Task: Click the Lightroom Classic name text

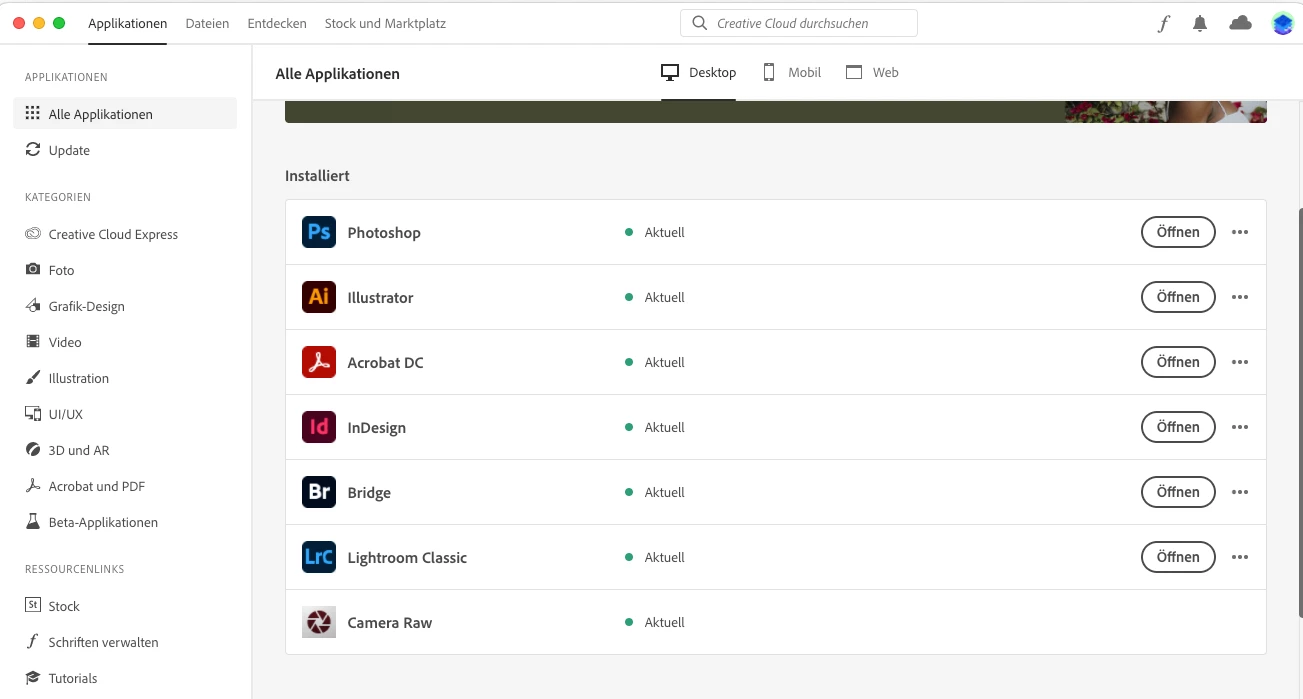Action: pyautogui.click(x=407, y=557)
